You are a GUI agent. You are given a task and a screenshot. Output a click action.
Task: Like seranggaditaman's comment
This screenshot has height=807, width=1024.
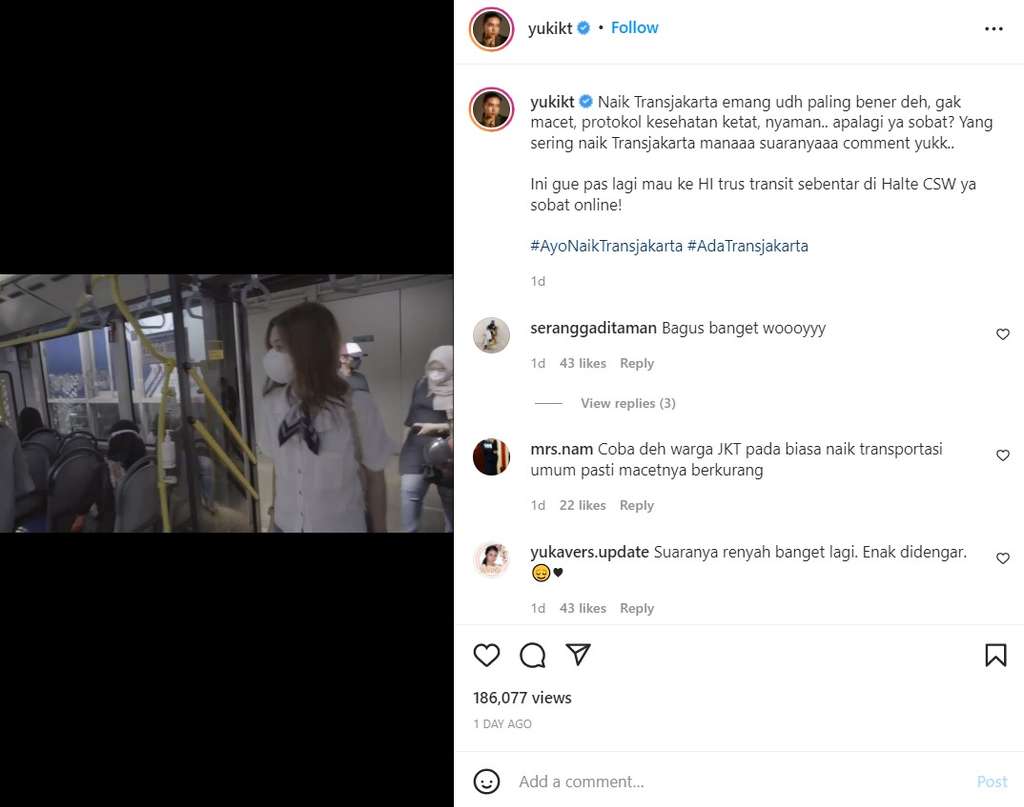pos(1003,335)
